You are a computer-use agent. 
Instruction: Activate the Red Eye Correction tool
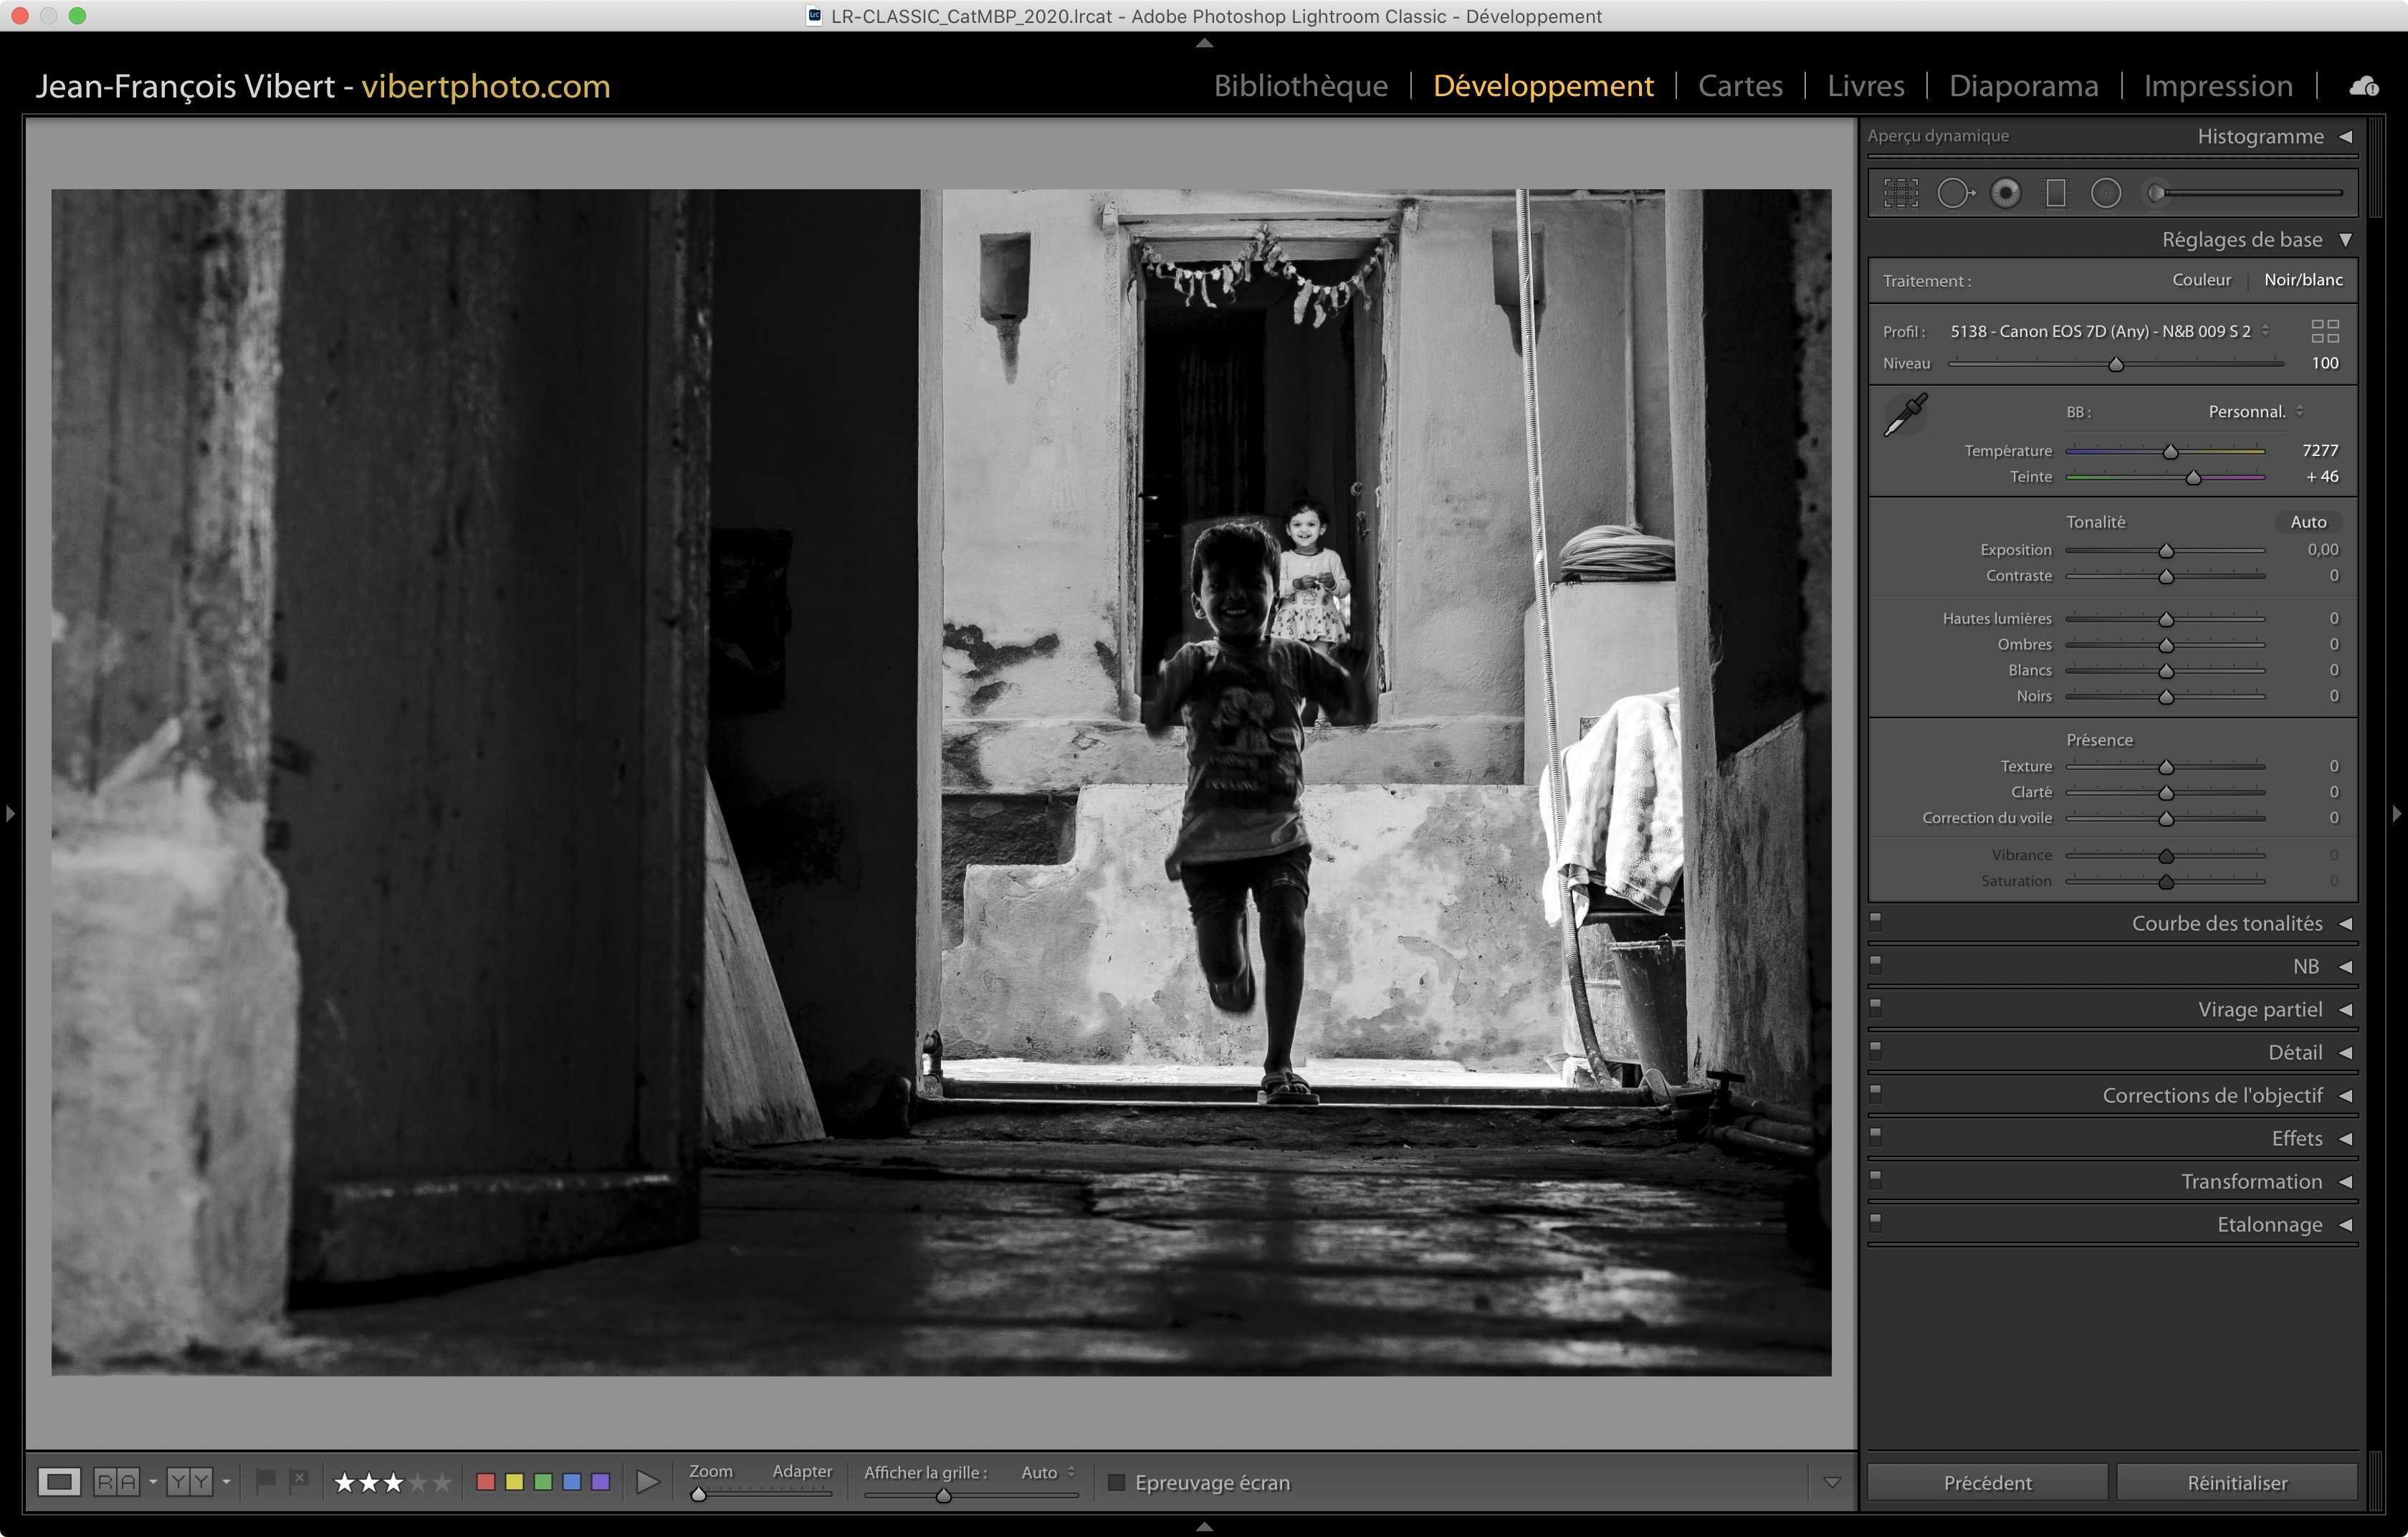coord(2005,193)
